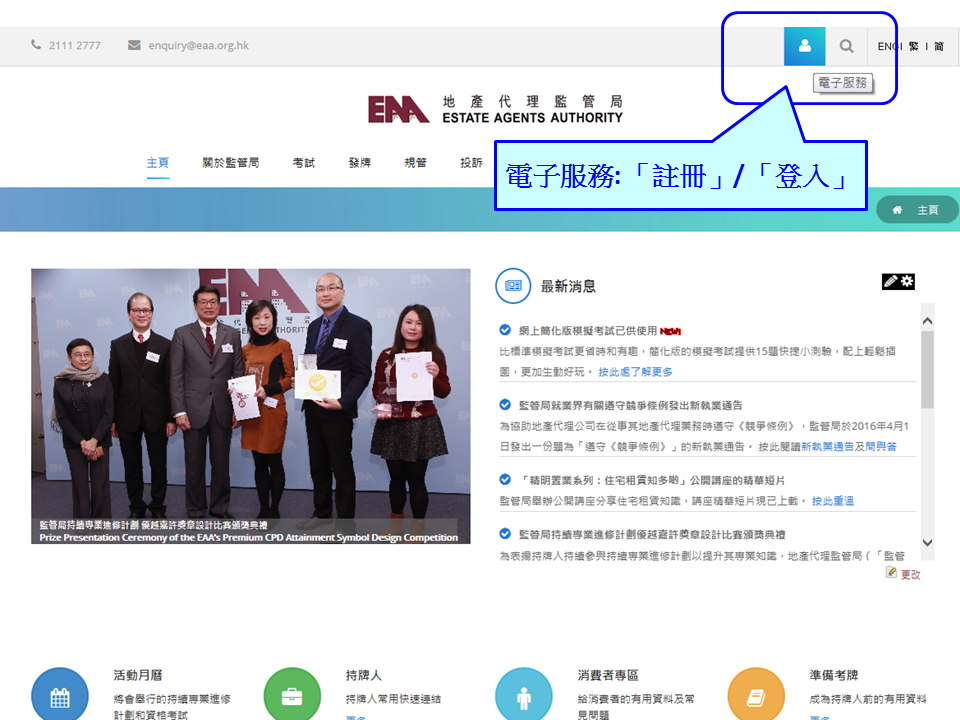The image size is (960, 720).
Task: Click the 更改 edit link
Action: 909,574
